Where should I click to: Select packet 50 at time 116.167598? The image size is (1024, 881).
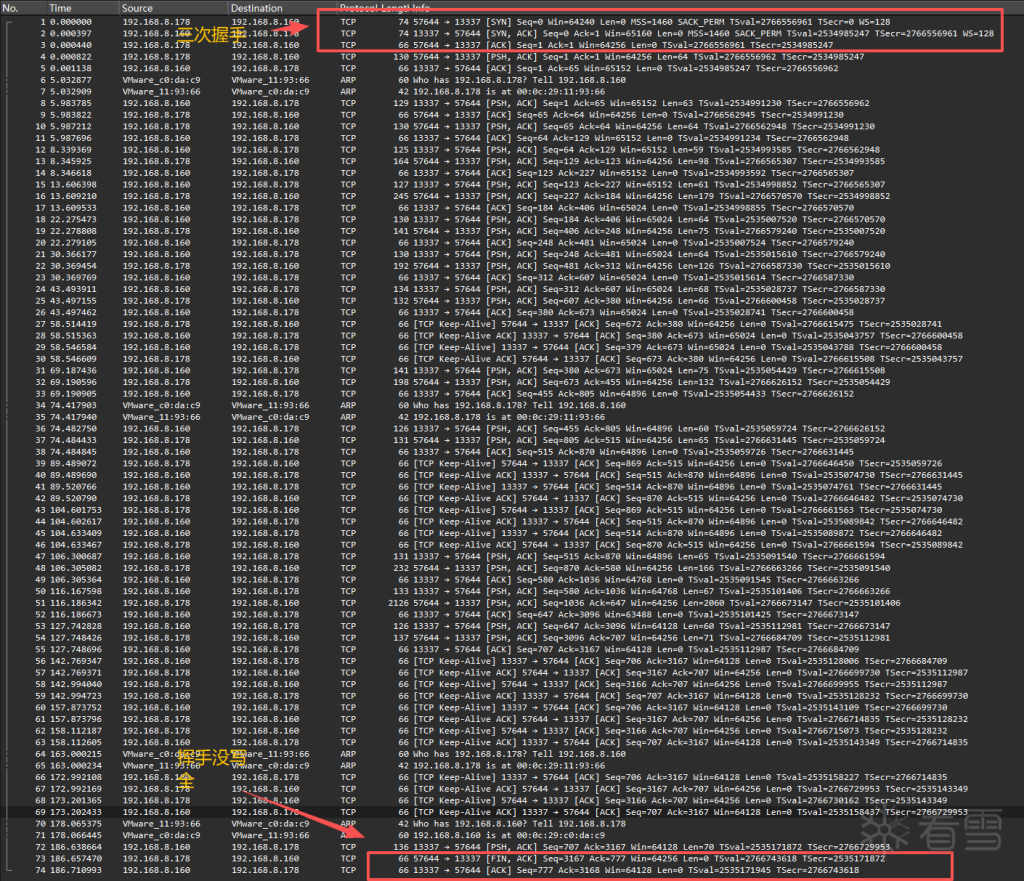(x=512, y=591)
